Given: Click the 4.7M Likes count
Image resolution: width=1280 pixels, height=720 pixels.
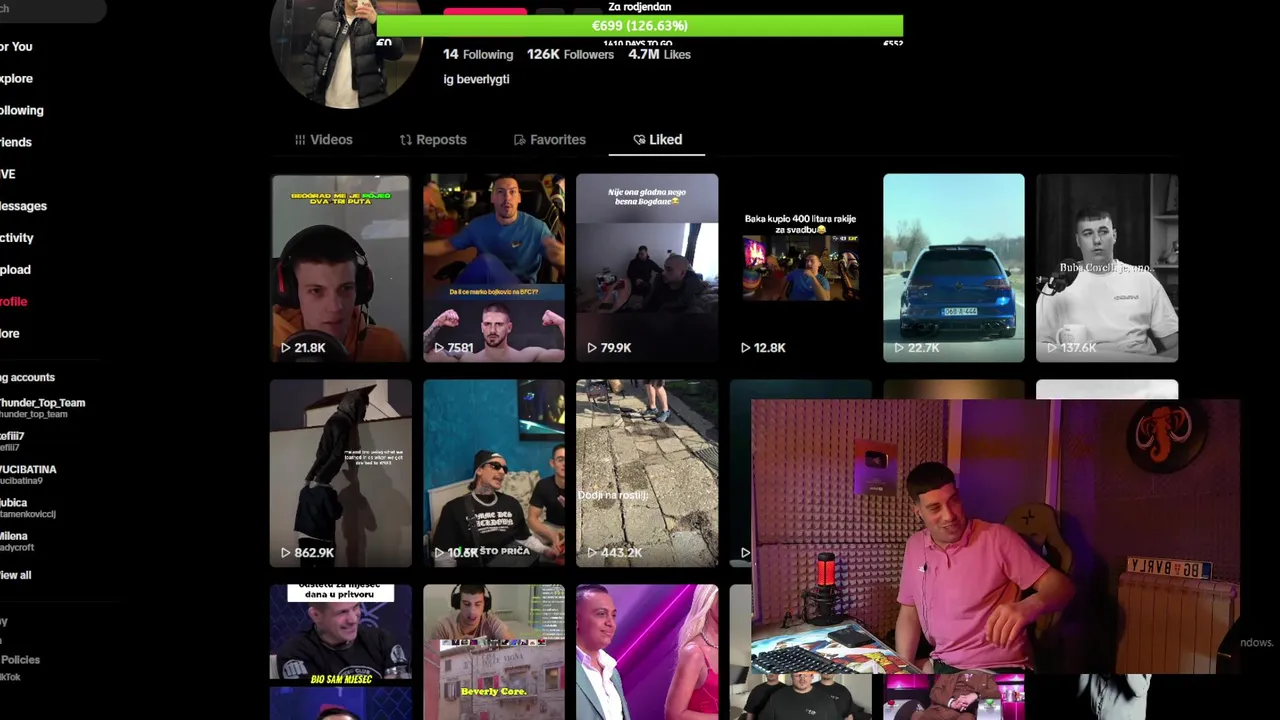Looking at the screenshot, I should [x=659, y=55].
